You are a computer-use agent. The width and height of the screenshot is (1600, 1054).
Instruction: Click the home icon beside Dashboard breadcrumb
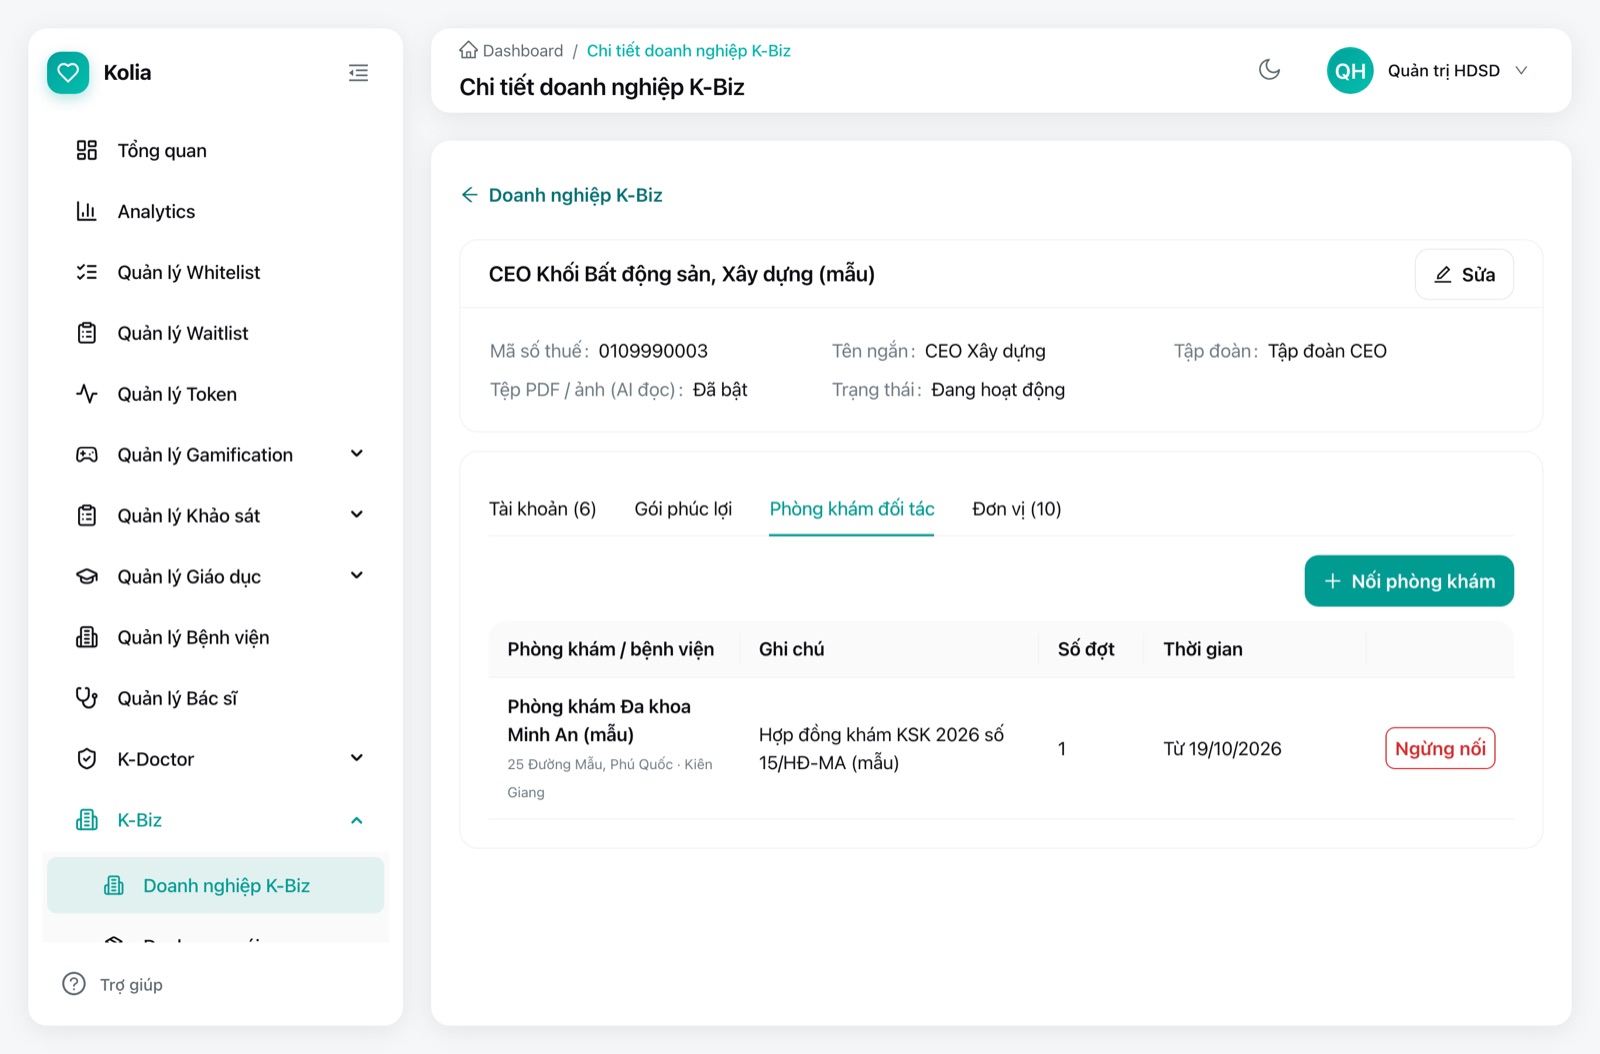click(x=468, y=50)
